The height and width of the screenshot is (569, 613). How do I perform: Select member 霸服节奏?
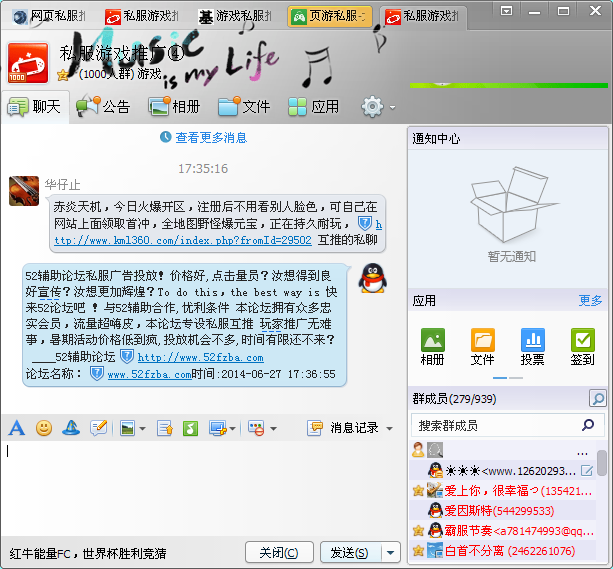click(503, 531)
